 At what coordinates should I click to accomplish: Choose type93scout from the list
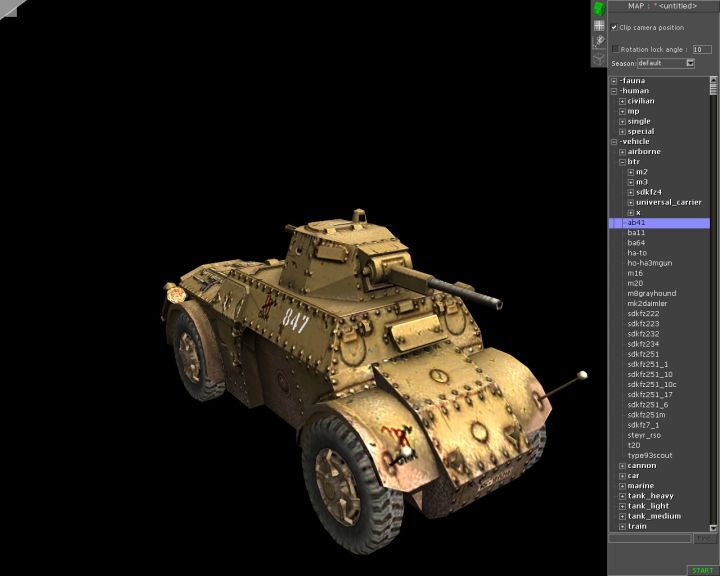point(650,456)
